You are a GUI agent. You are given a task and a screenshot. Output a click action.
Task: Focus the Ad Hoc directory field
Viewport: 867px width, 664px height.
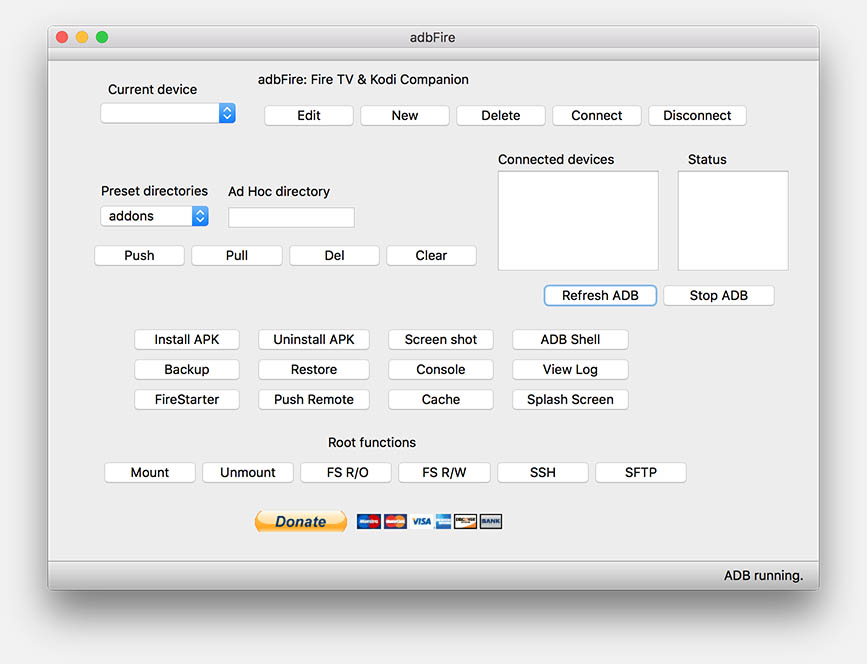tap(291, 217)
